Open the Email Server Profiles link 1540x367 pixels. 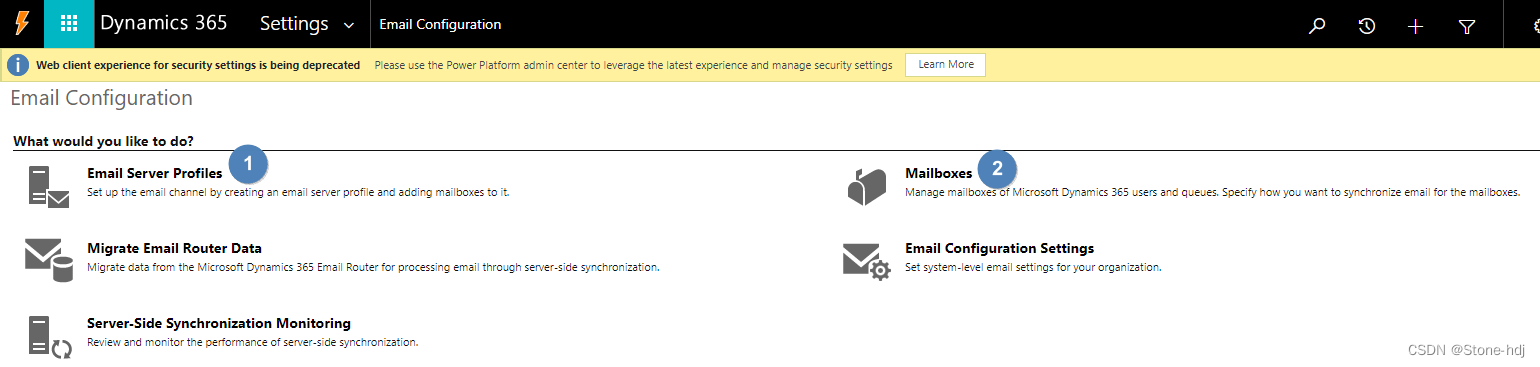pyautogui.click(x=154, y=173)
